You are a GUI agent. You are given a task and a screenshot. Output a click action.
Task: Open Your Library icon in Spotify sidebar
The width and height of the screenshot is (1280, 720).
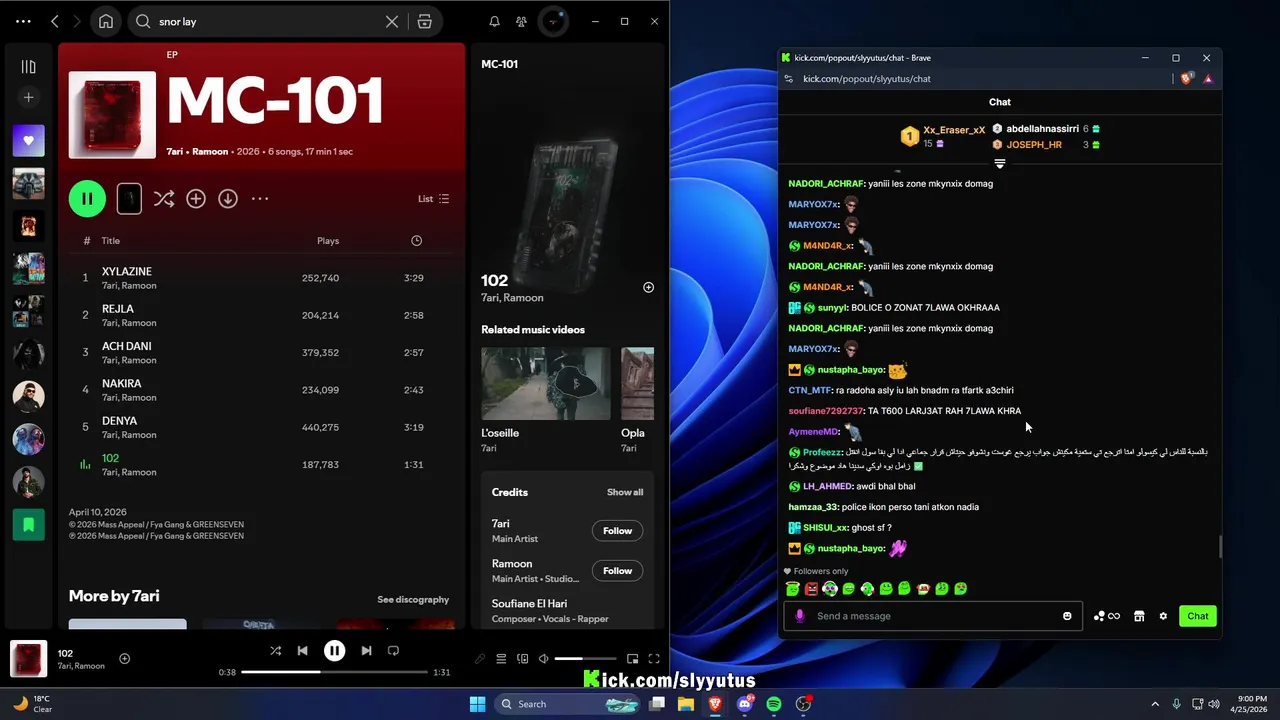click(28, 67)
